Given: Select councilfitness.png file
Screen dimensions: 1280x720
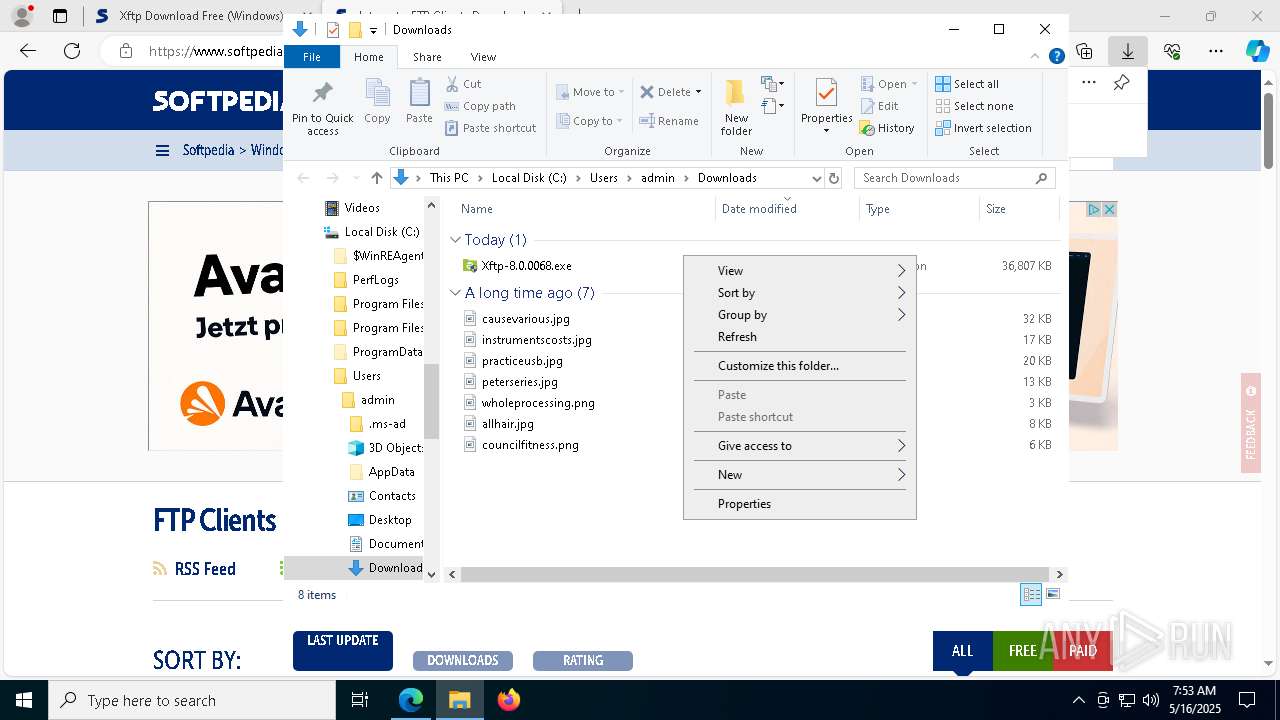Looking at the screenshot, I should 530,445.
